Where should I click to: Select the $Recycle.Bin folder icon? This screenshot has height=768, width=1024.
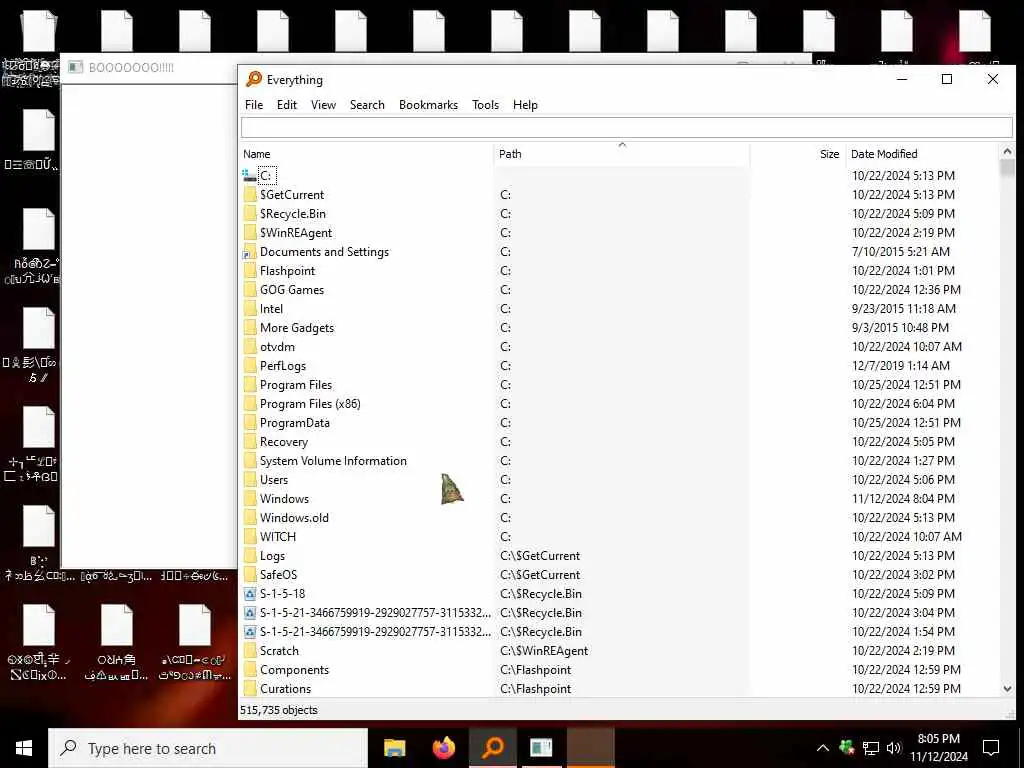(249, 214)
